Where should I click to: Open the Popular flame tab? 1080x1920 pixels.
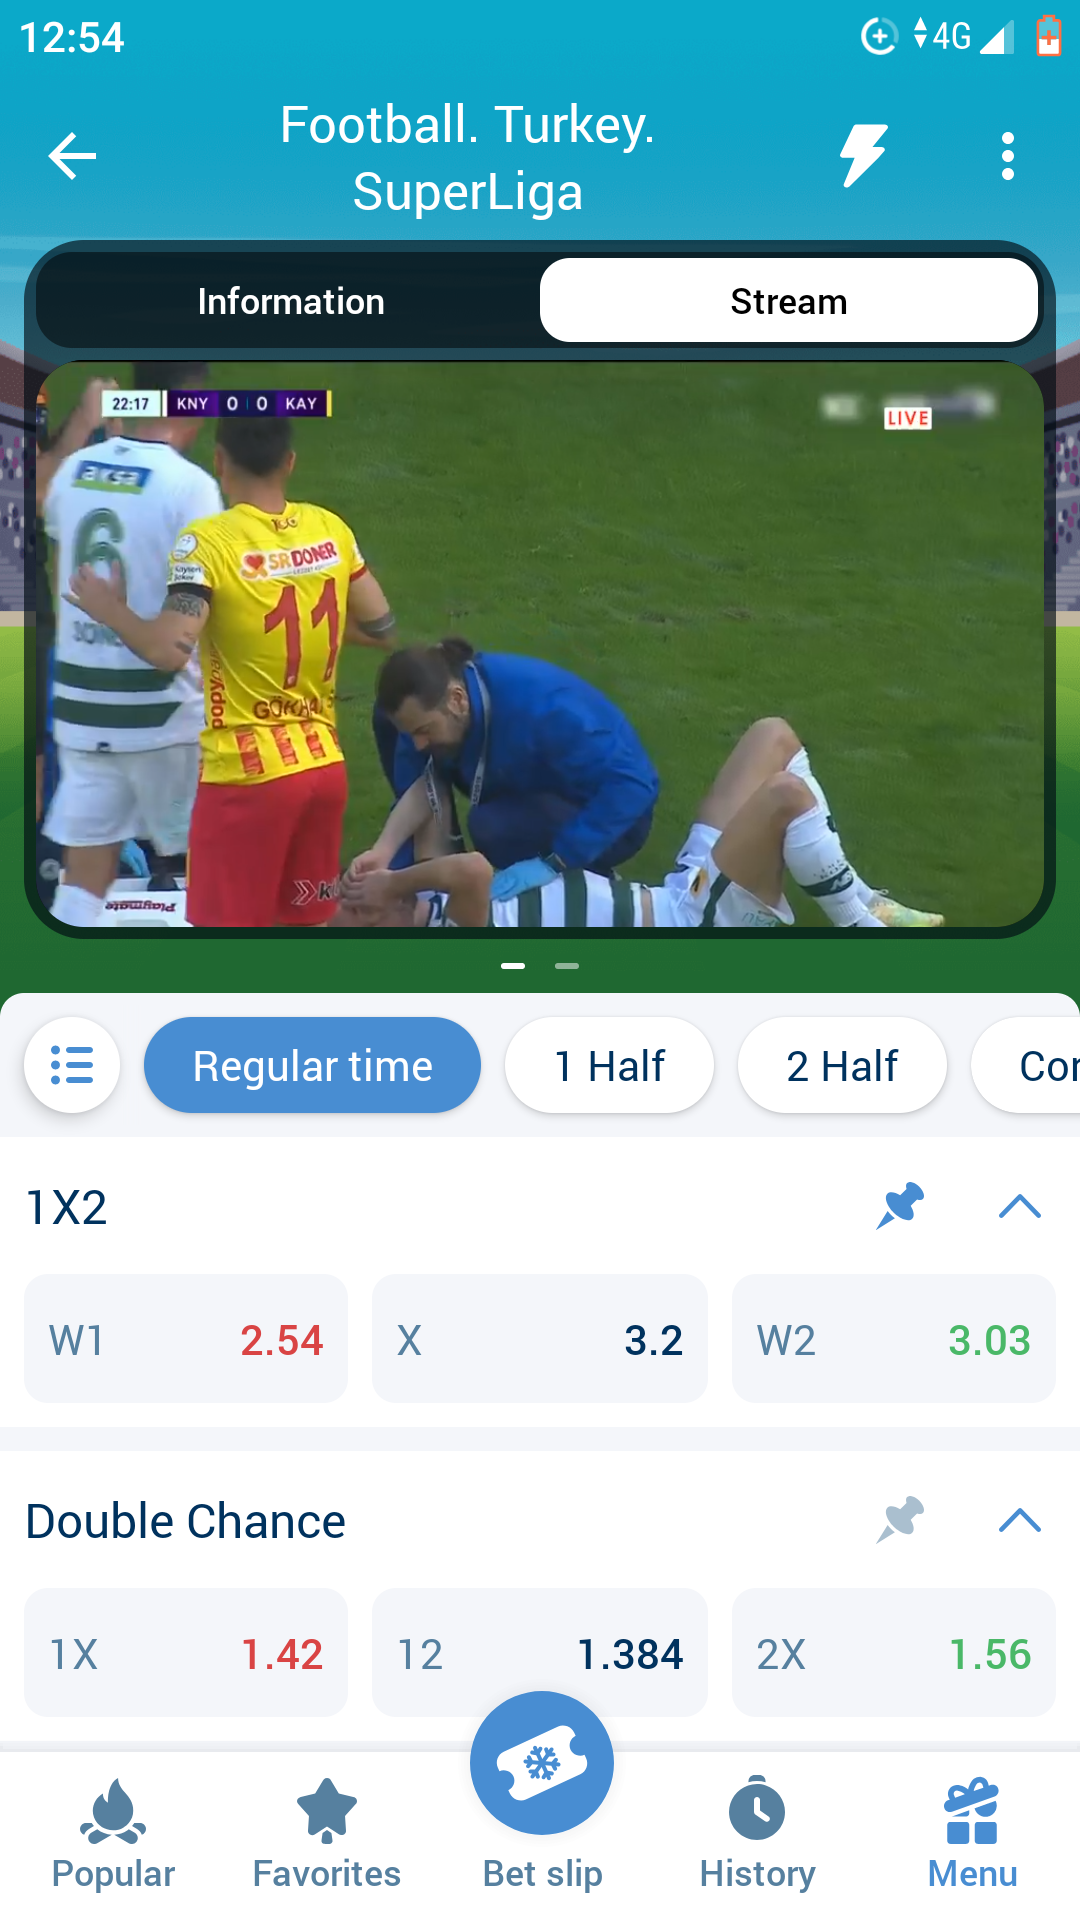(x=113, y=1836)
